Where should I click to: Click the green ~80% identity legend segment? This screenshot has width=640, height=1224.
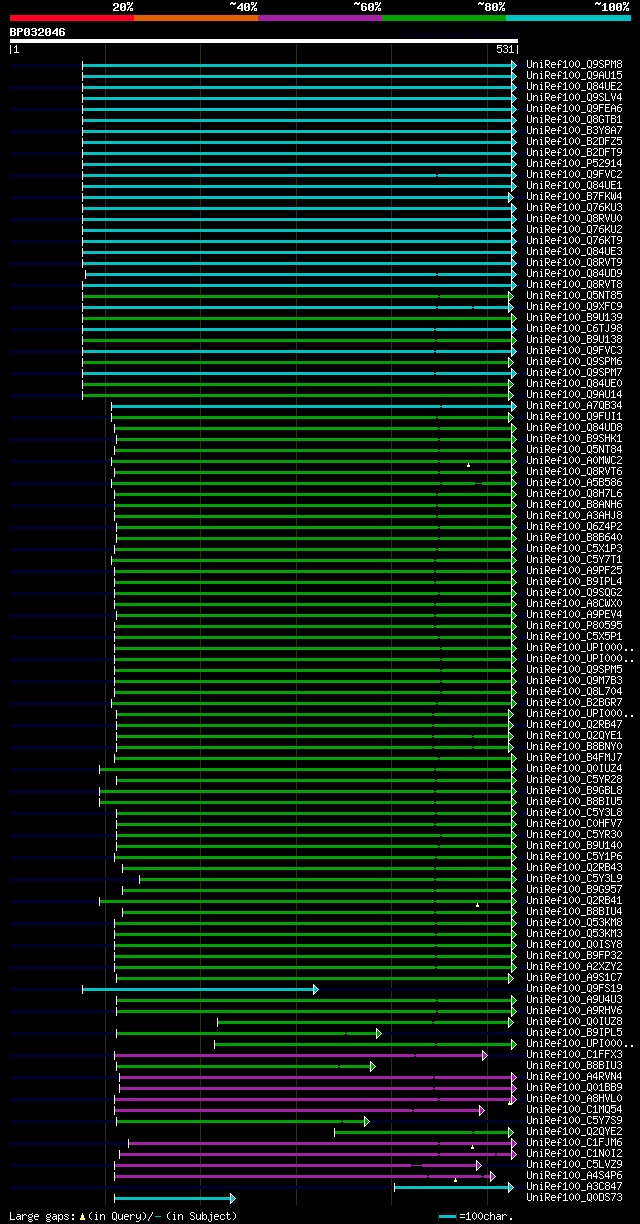[x=443, y=18]
